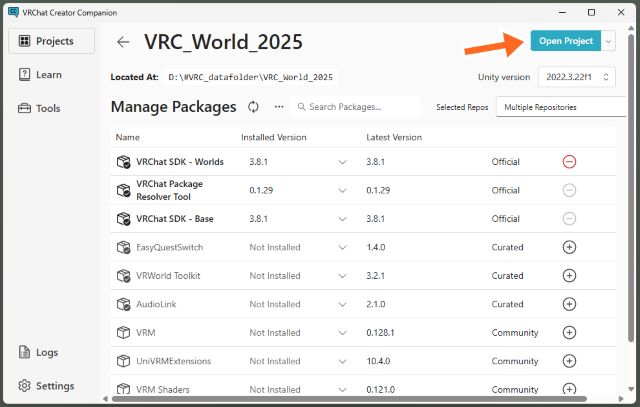Expand version dropdown for Package Resolver Tool
The width and height of the screenshot is (640, 407).
pos(342,191)
